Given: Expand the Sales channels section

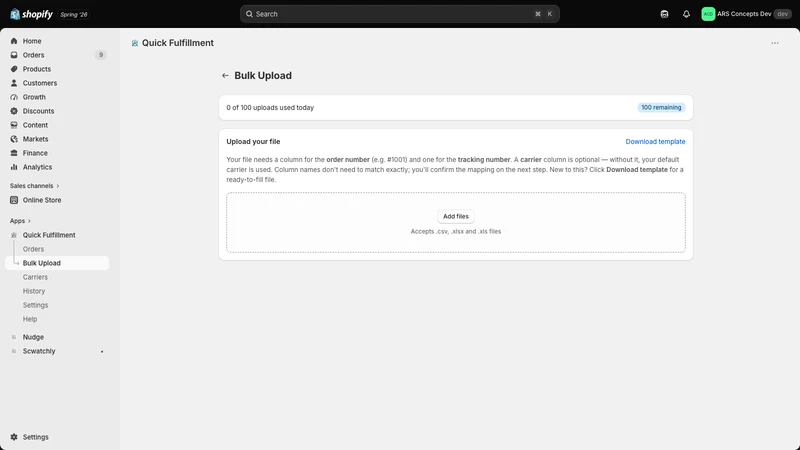Looking at the screenshot, I should click(34, 186).
